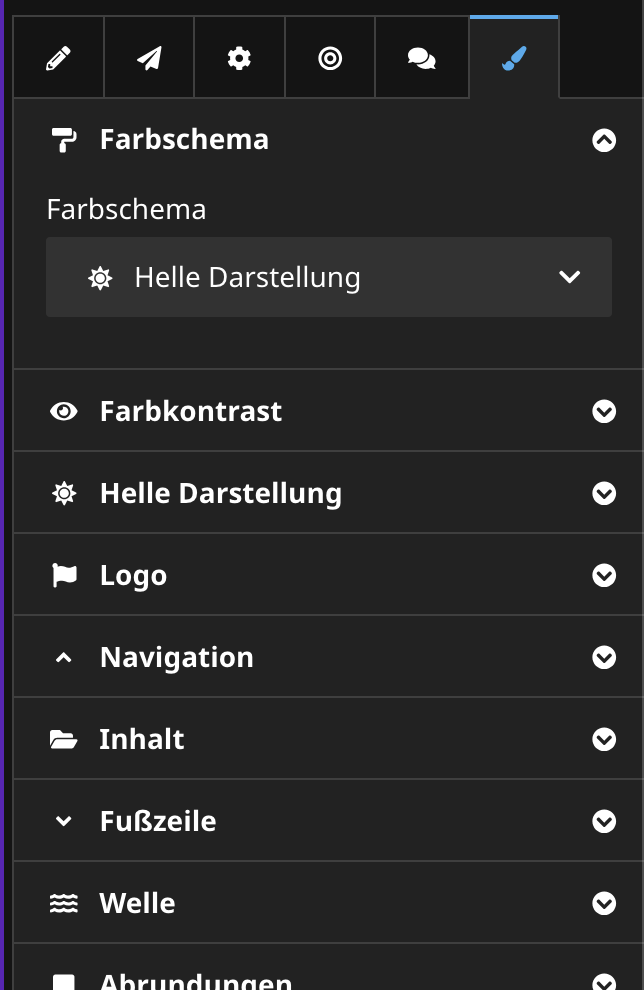Open the target bullseye tab
The height and width of the screenshot is (990, 644).
pyautogui.click(x=330, y=59)
